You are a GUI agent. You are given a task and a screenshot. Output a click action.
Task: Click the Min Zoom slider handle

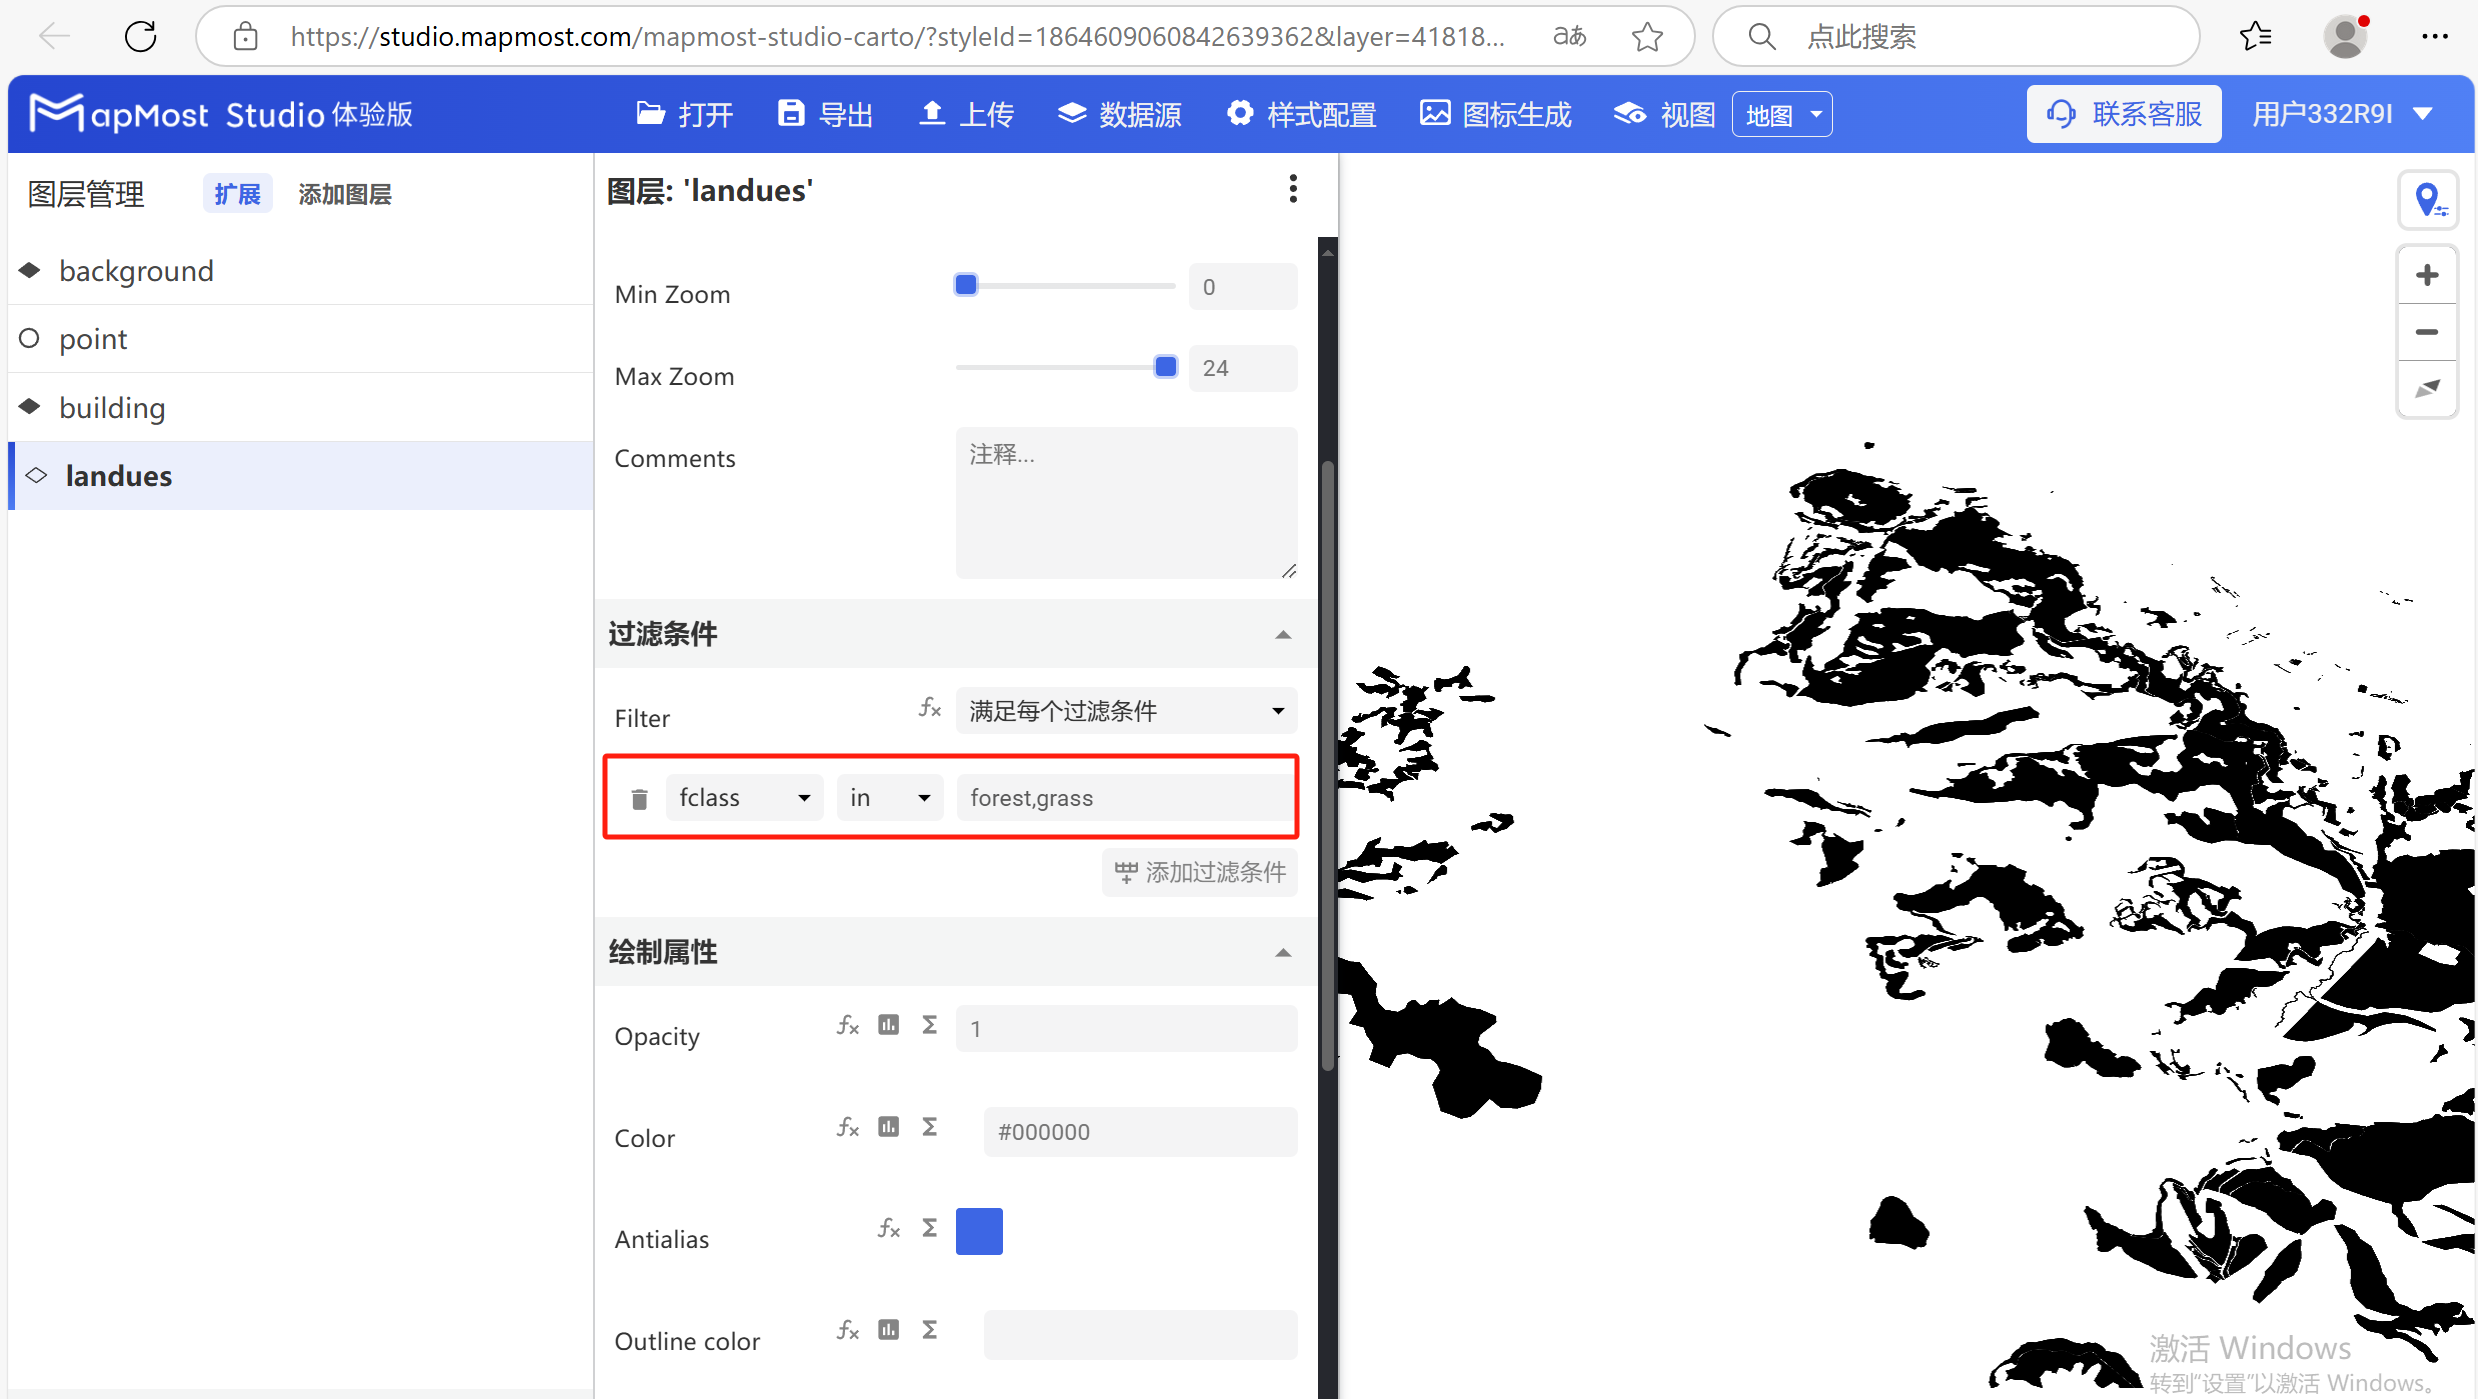coord(965,284)
